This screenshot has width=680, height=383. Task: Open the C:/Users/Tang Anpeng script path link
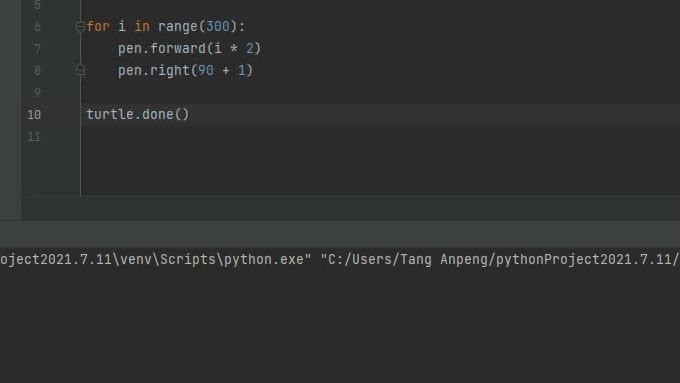point(500,259)
